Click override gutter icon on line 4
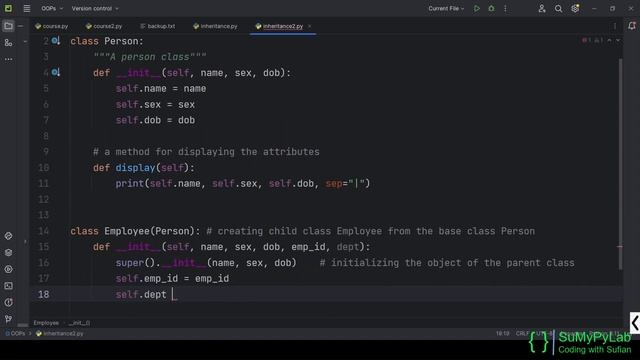The image size is (640, 360). tap(56, 73)
